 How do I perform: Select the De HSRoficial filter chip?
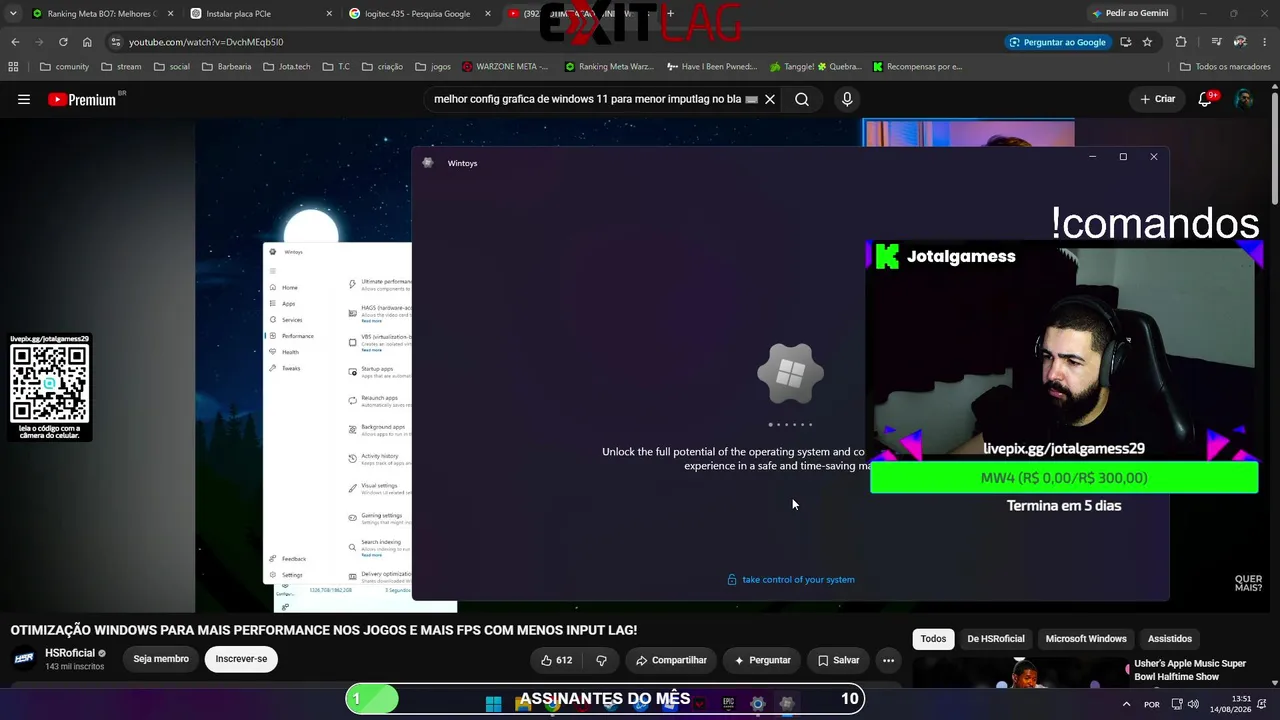pos(996,639)
